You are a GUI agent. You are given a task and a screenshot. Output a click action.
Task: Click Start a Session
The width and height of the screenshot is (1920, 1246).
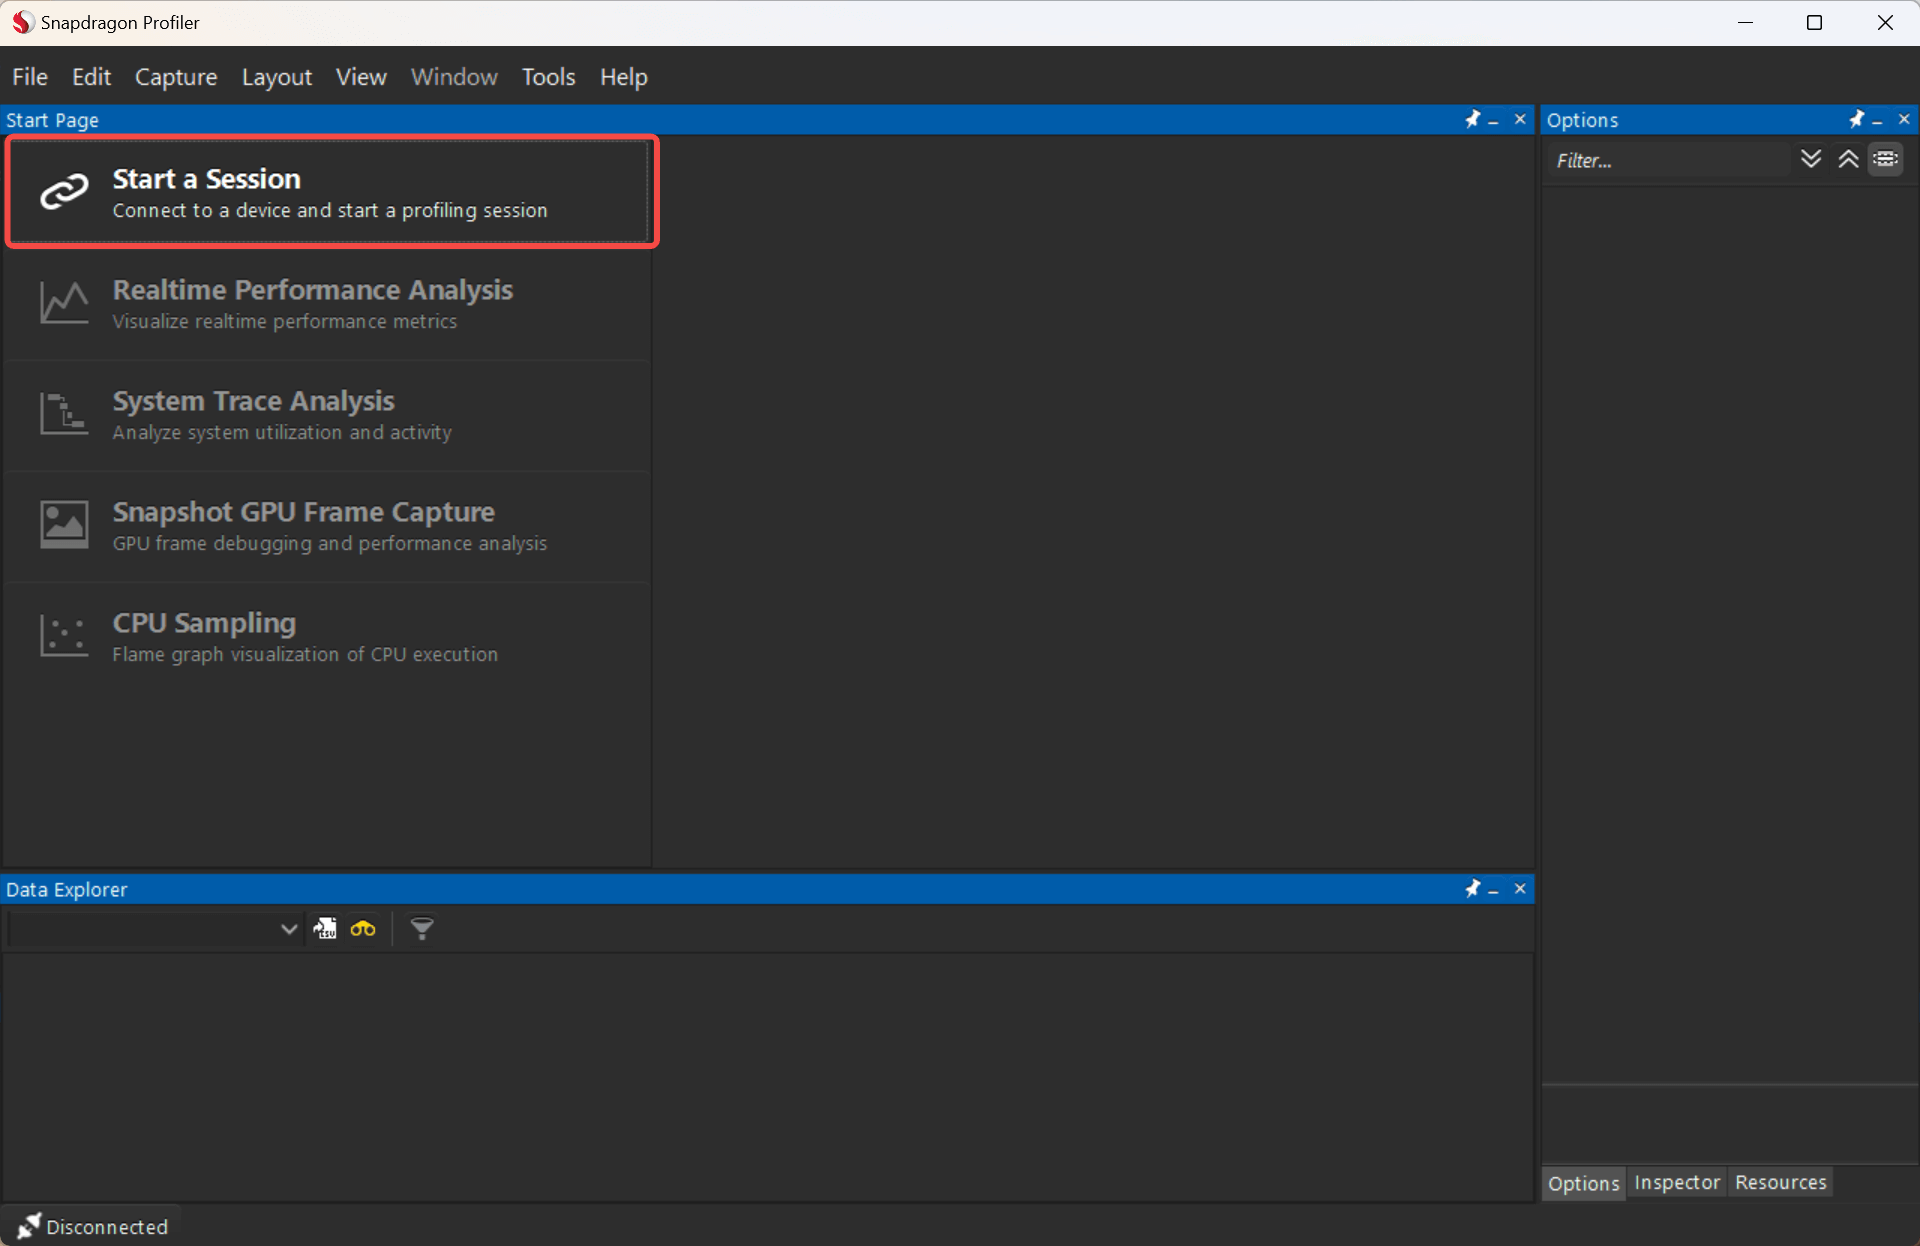click(330, 192)
